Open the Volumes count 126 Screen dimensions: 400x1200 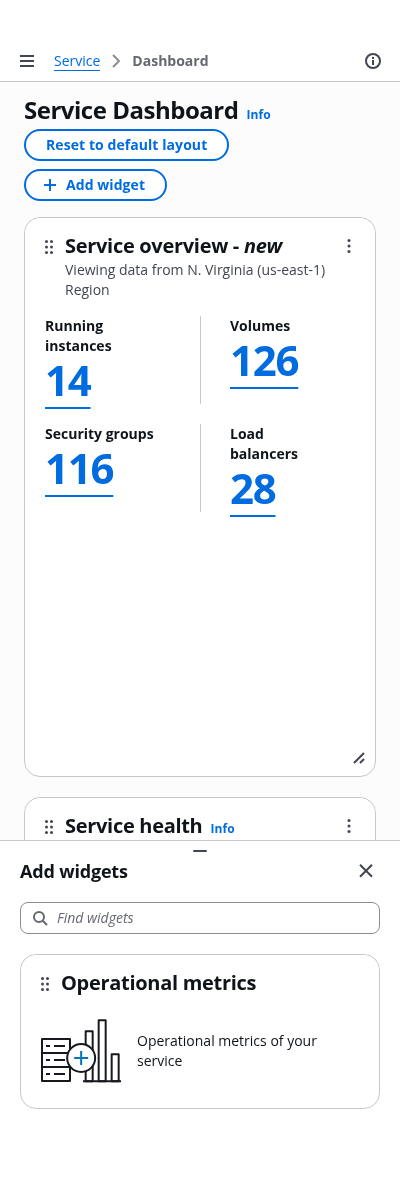click(264, 362)
